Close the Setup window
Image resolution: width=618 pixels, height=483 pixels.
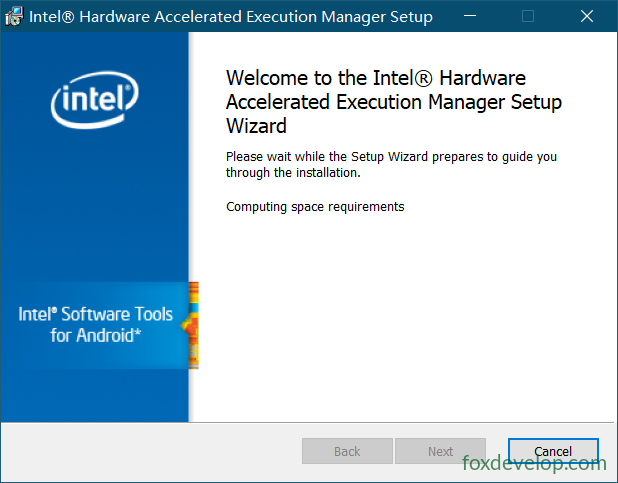click(x=587, y=16)
